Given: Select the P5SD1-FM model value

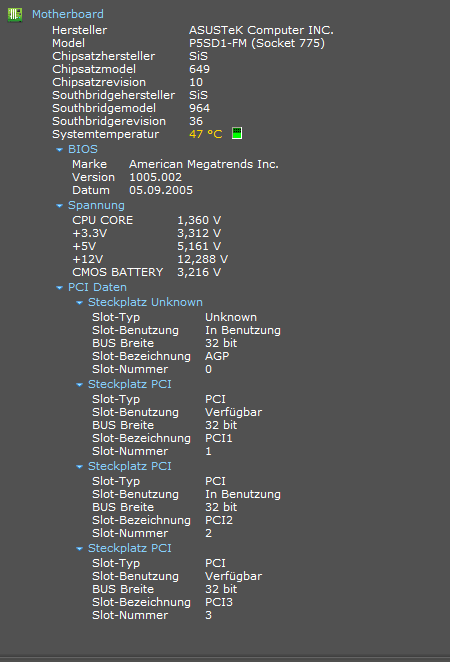Looking at the screenshot, I should [x=257, y=43].
